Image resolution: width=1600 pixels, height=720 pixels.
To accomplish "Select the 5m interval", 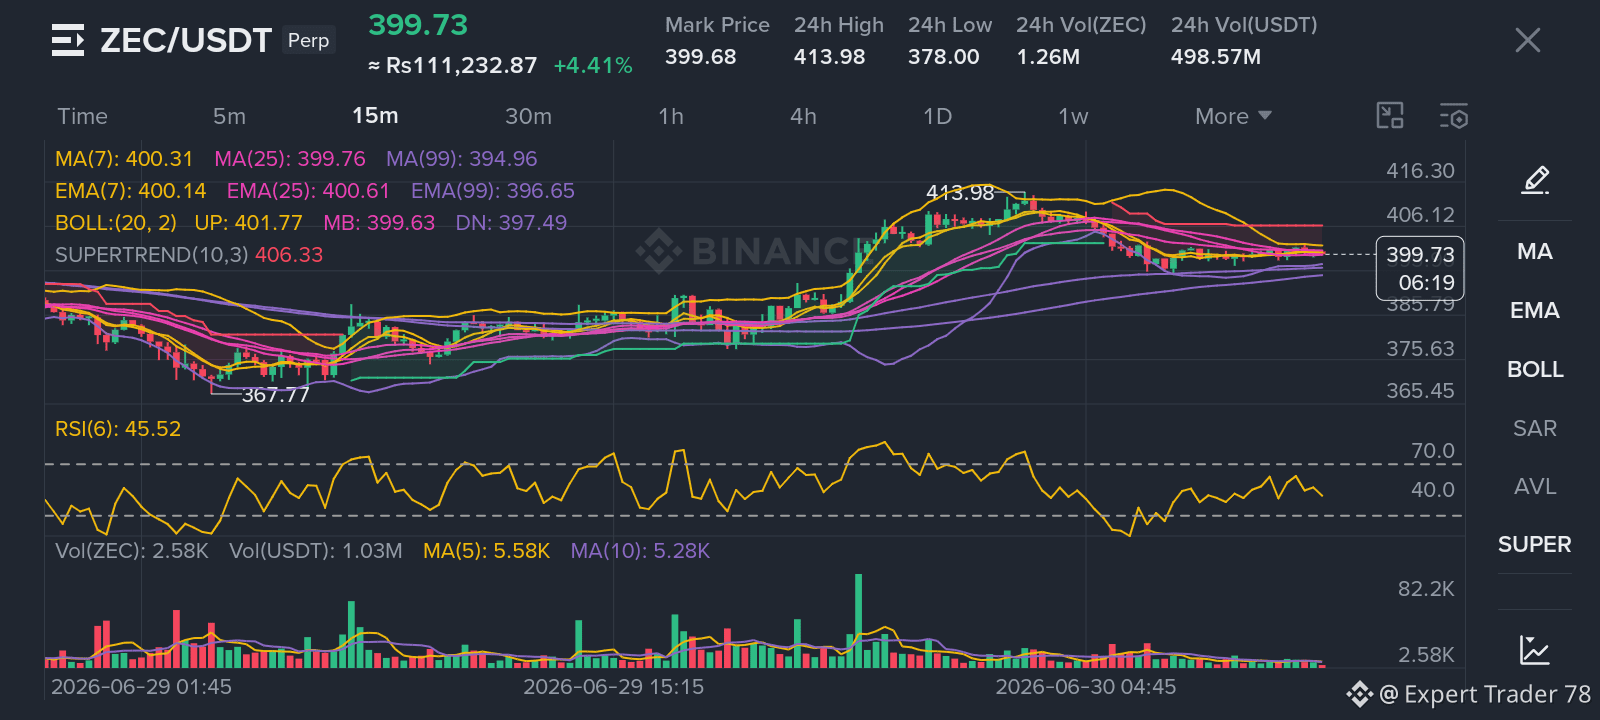I will pos(229,117).
